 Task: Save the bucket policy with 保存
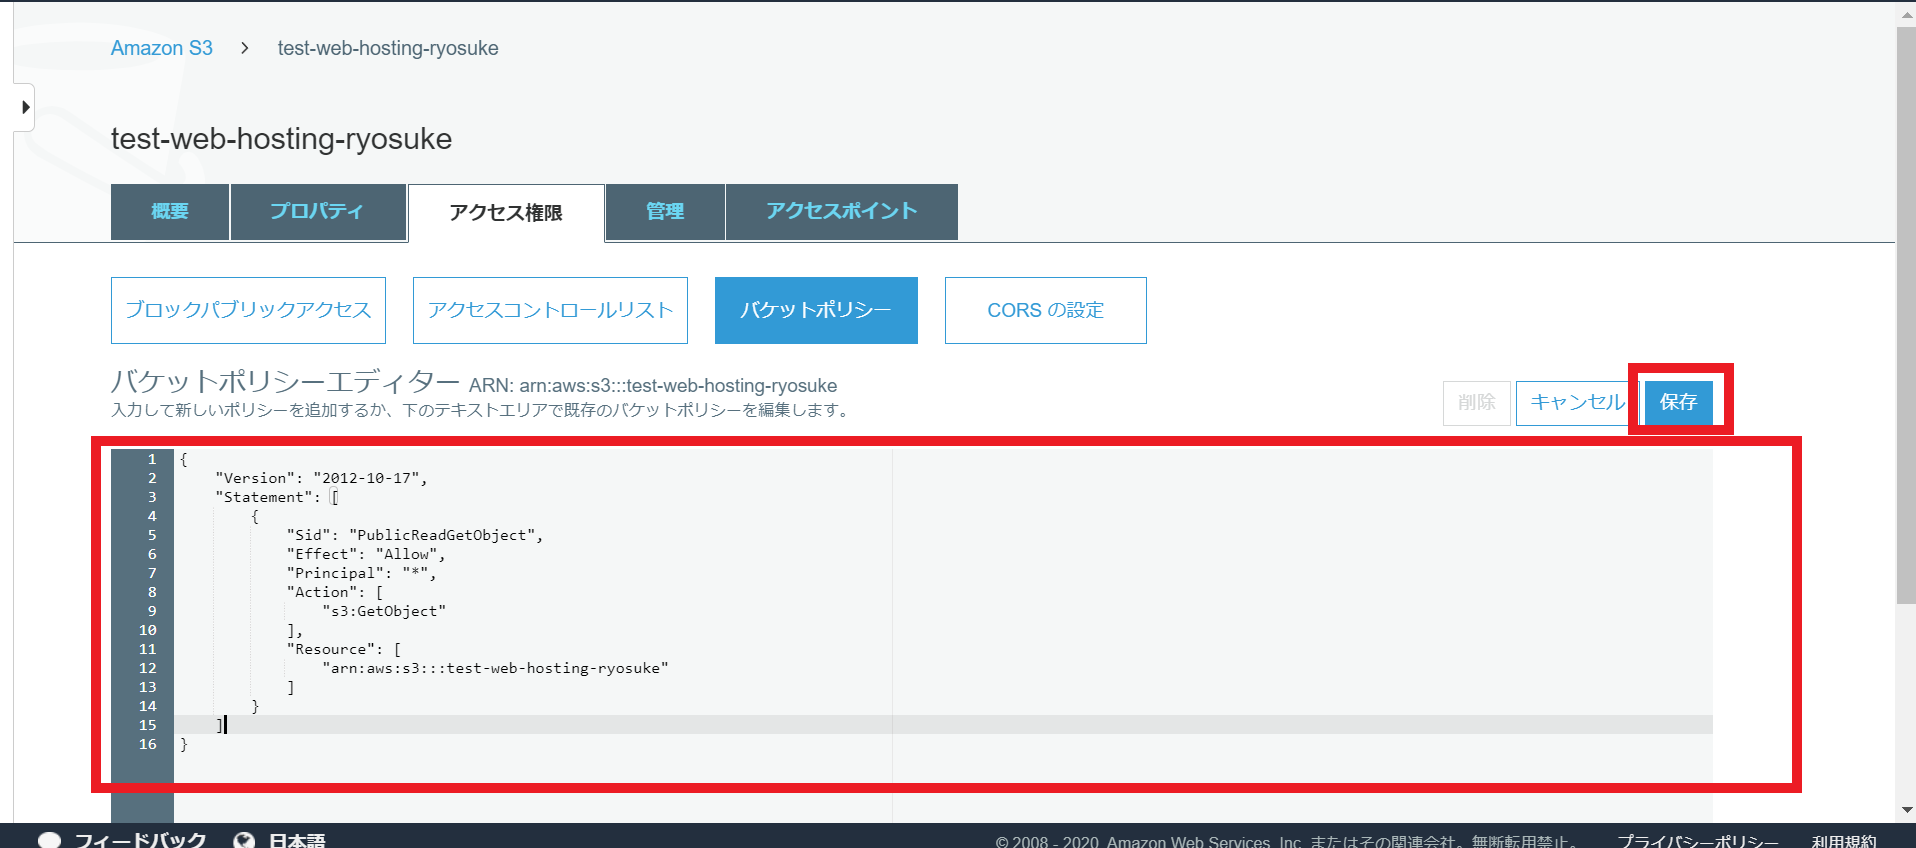[x=1679, y=402]
